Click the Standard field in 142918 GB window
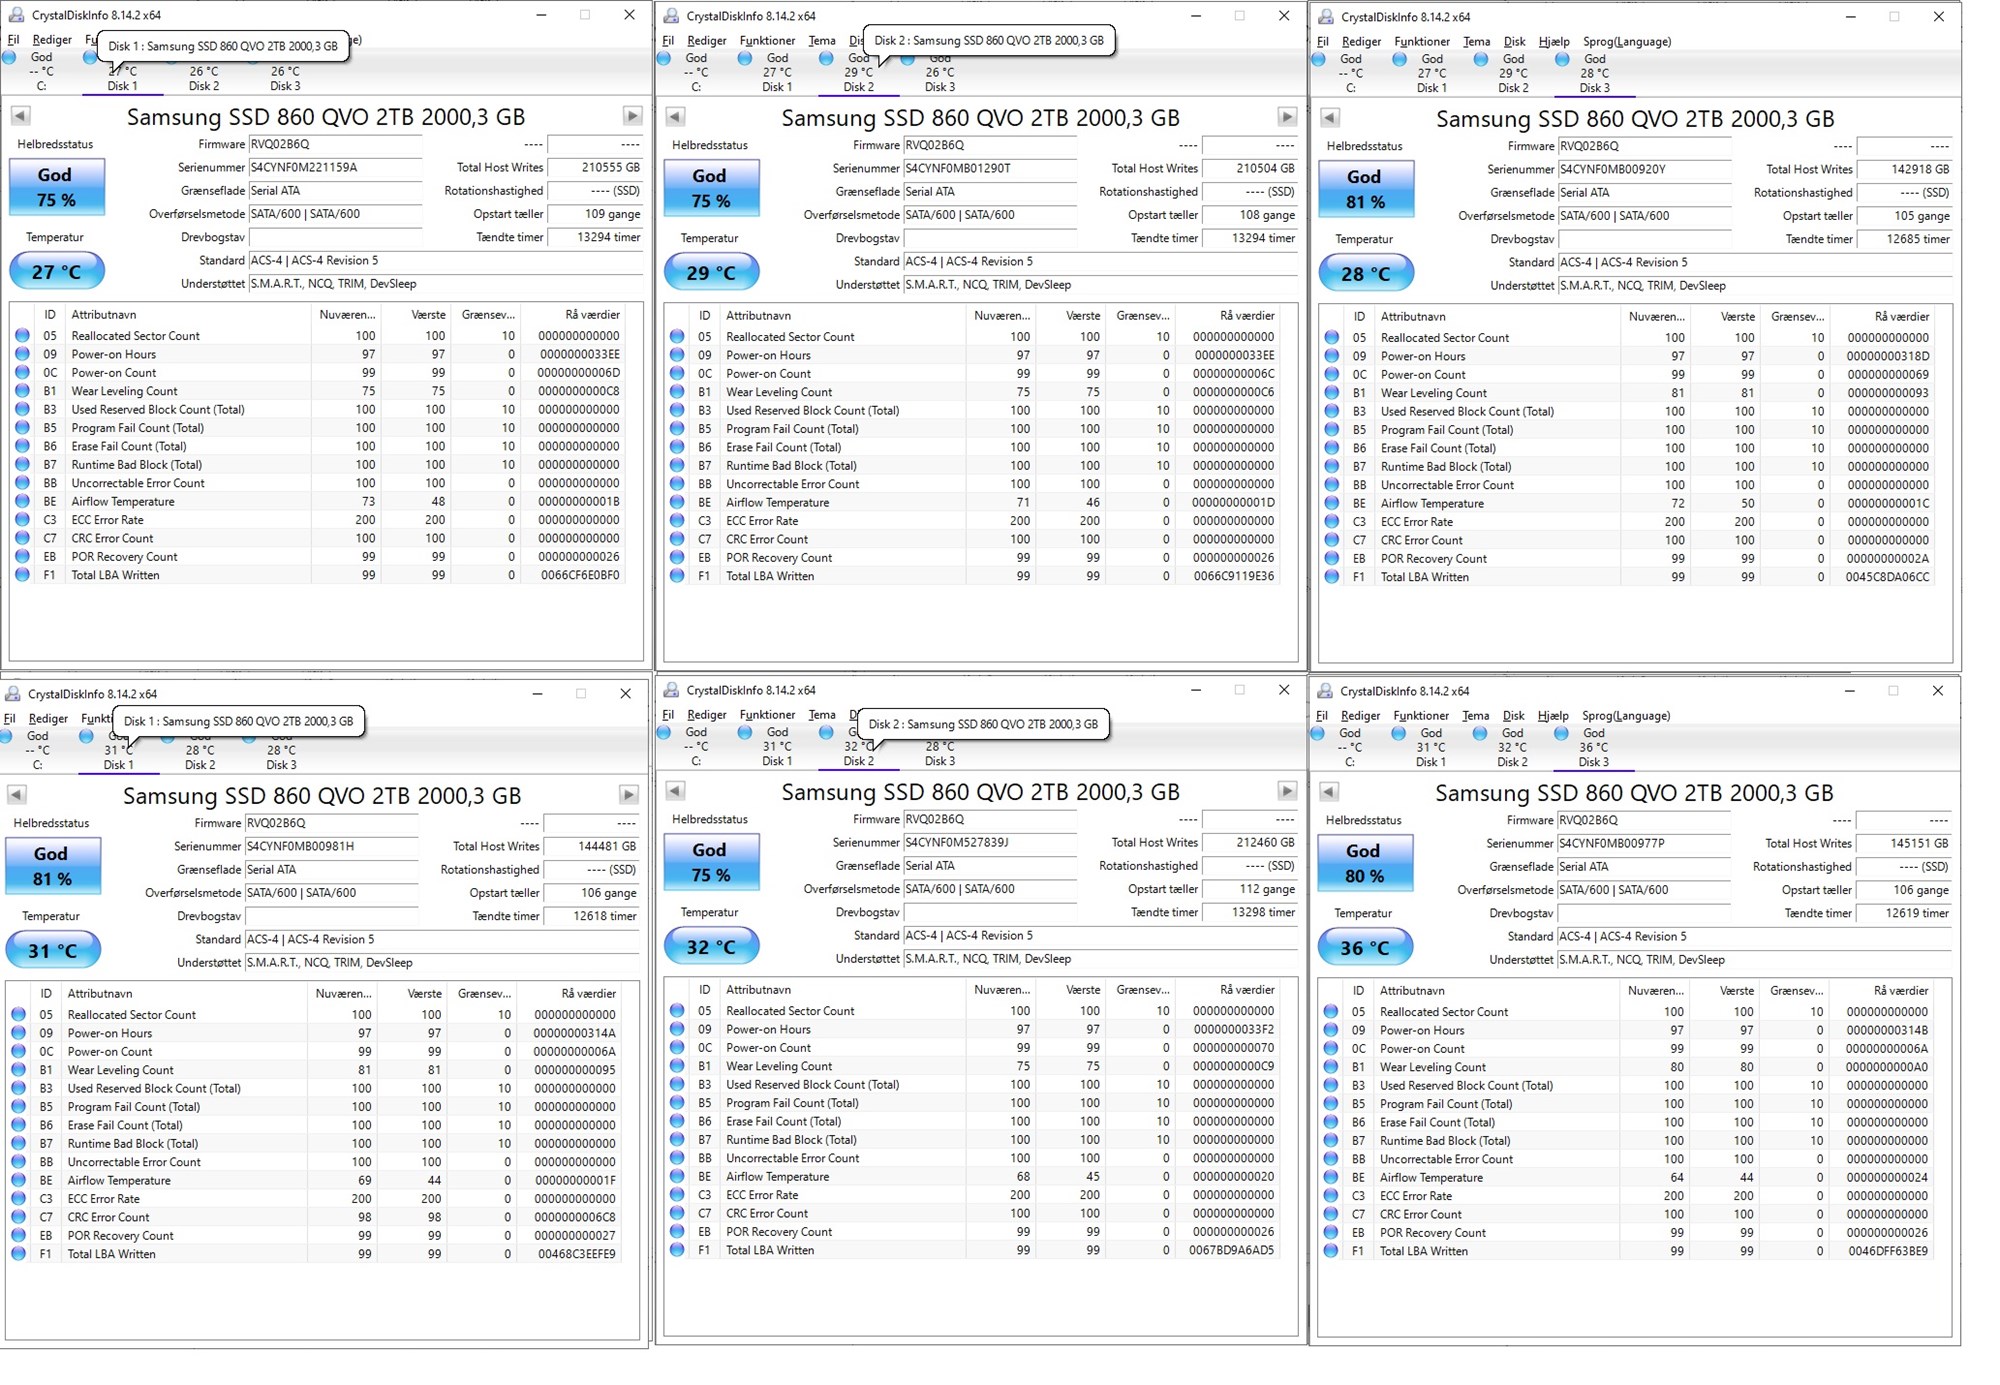Image resolution: width=2000 pixels, height=1385 pixels. [1755, 262]
